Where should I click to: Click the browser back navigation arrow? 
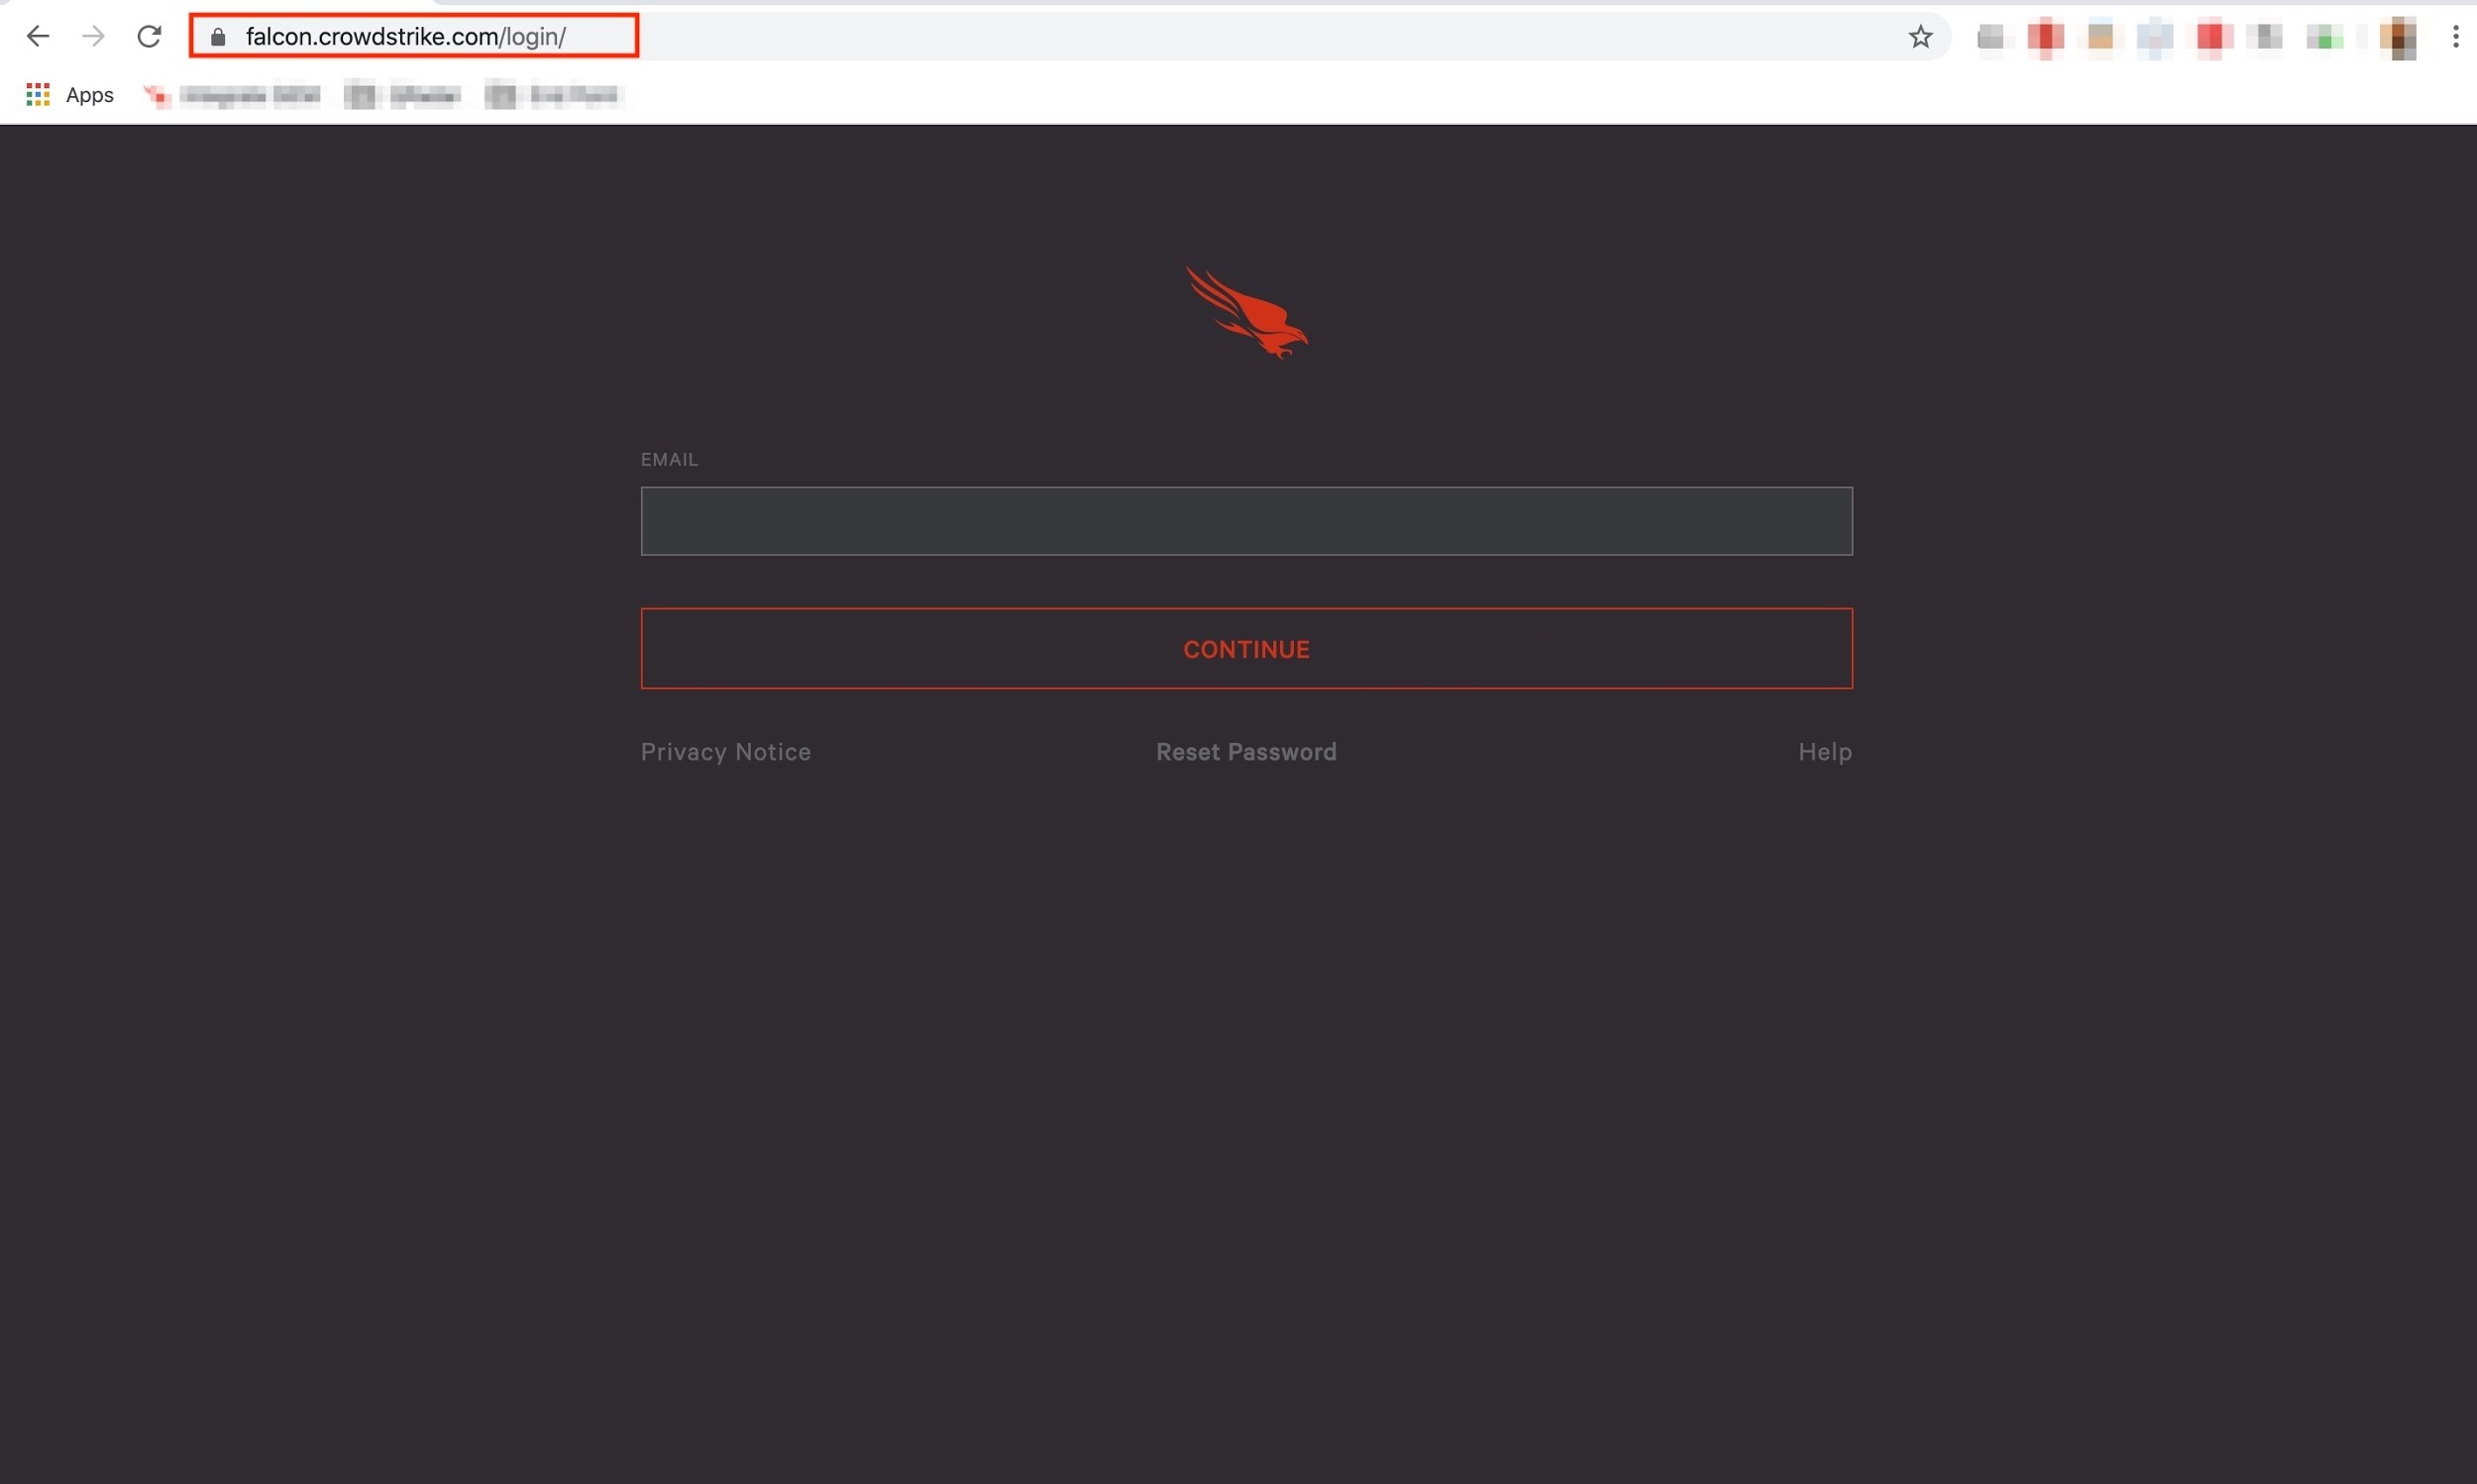click(36, 34)
